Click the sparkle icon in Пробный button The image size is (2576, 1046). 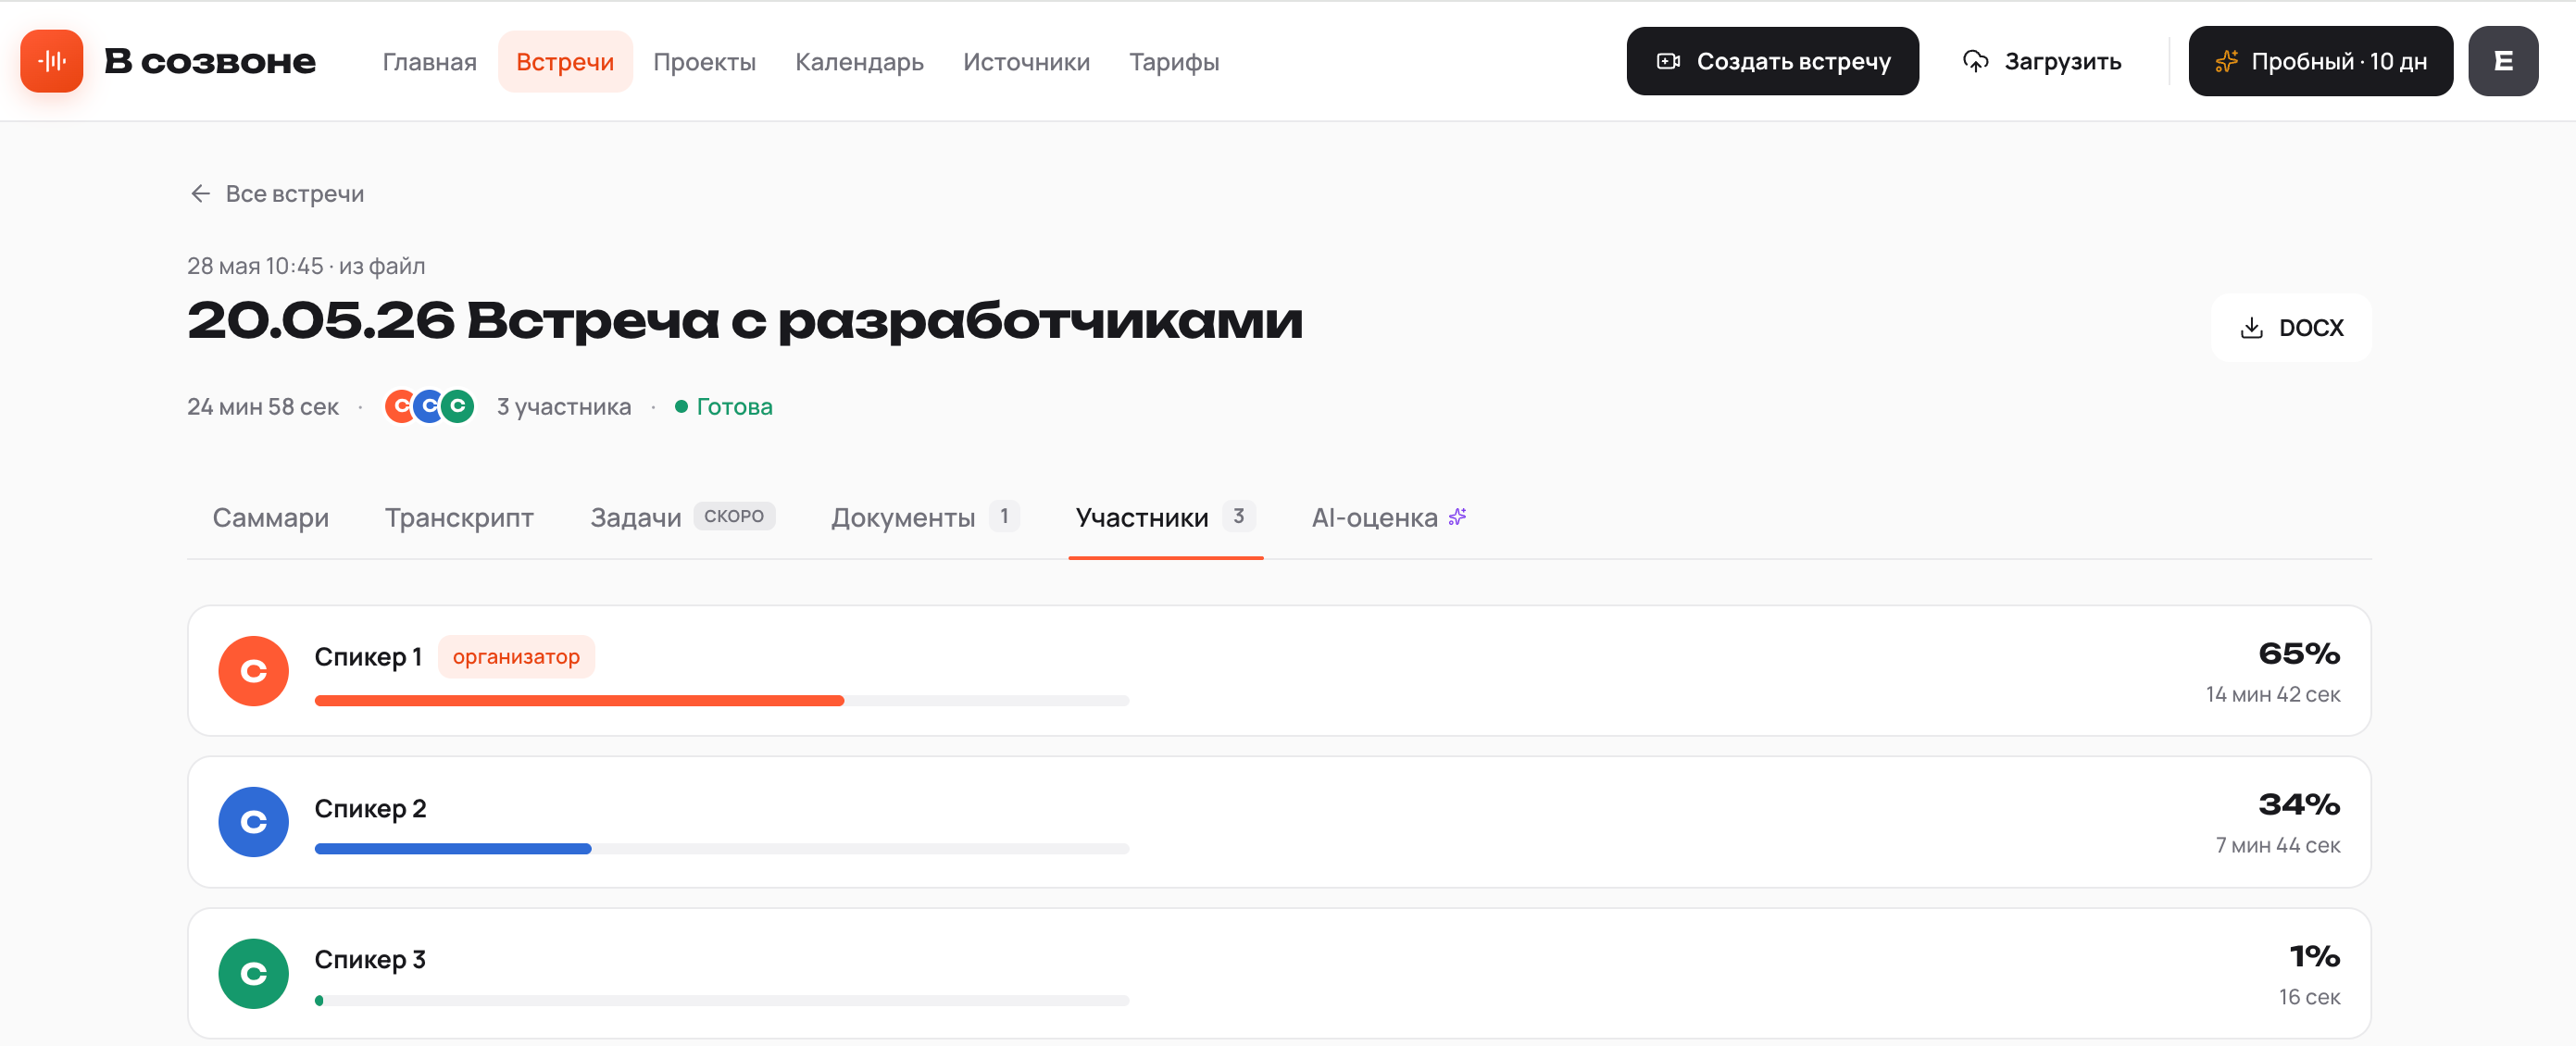coord(2226,61)
